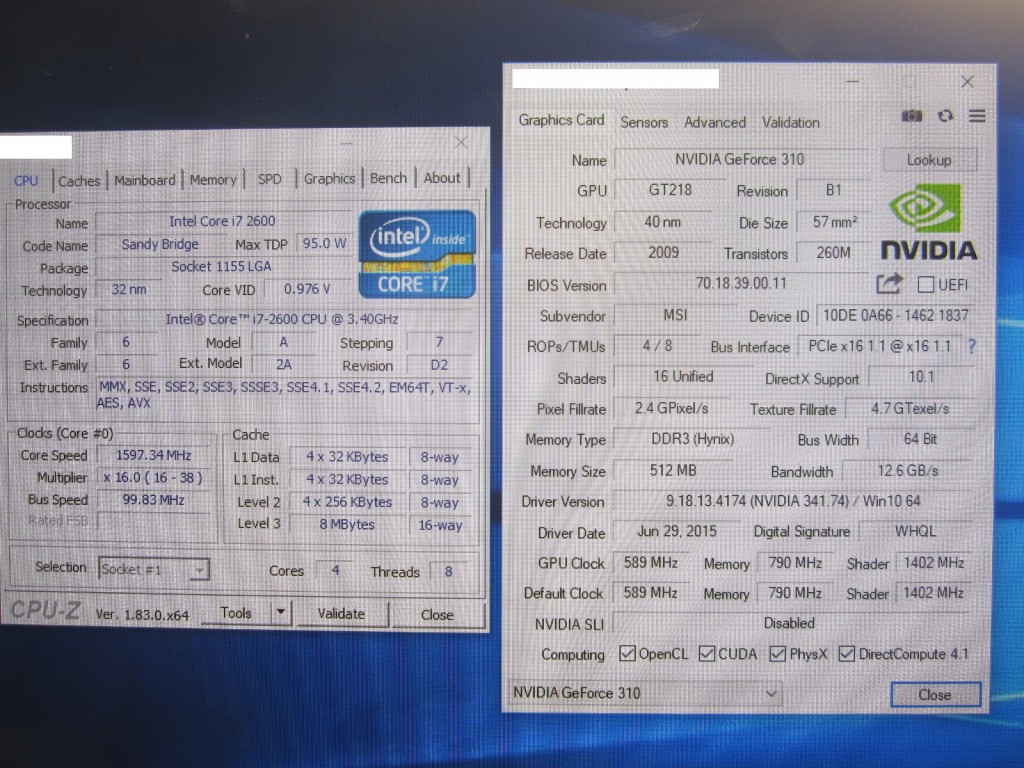Click the Subvendor value MSI
The height and width of the screenshot is (768, 1024).
(x=675, y=315)
